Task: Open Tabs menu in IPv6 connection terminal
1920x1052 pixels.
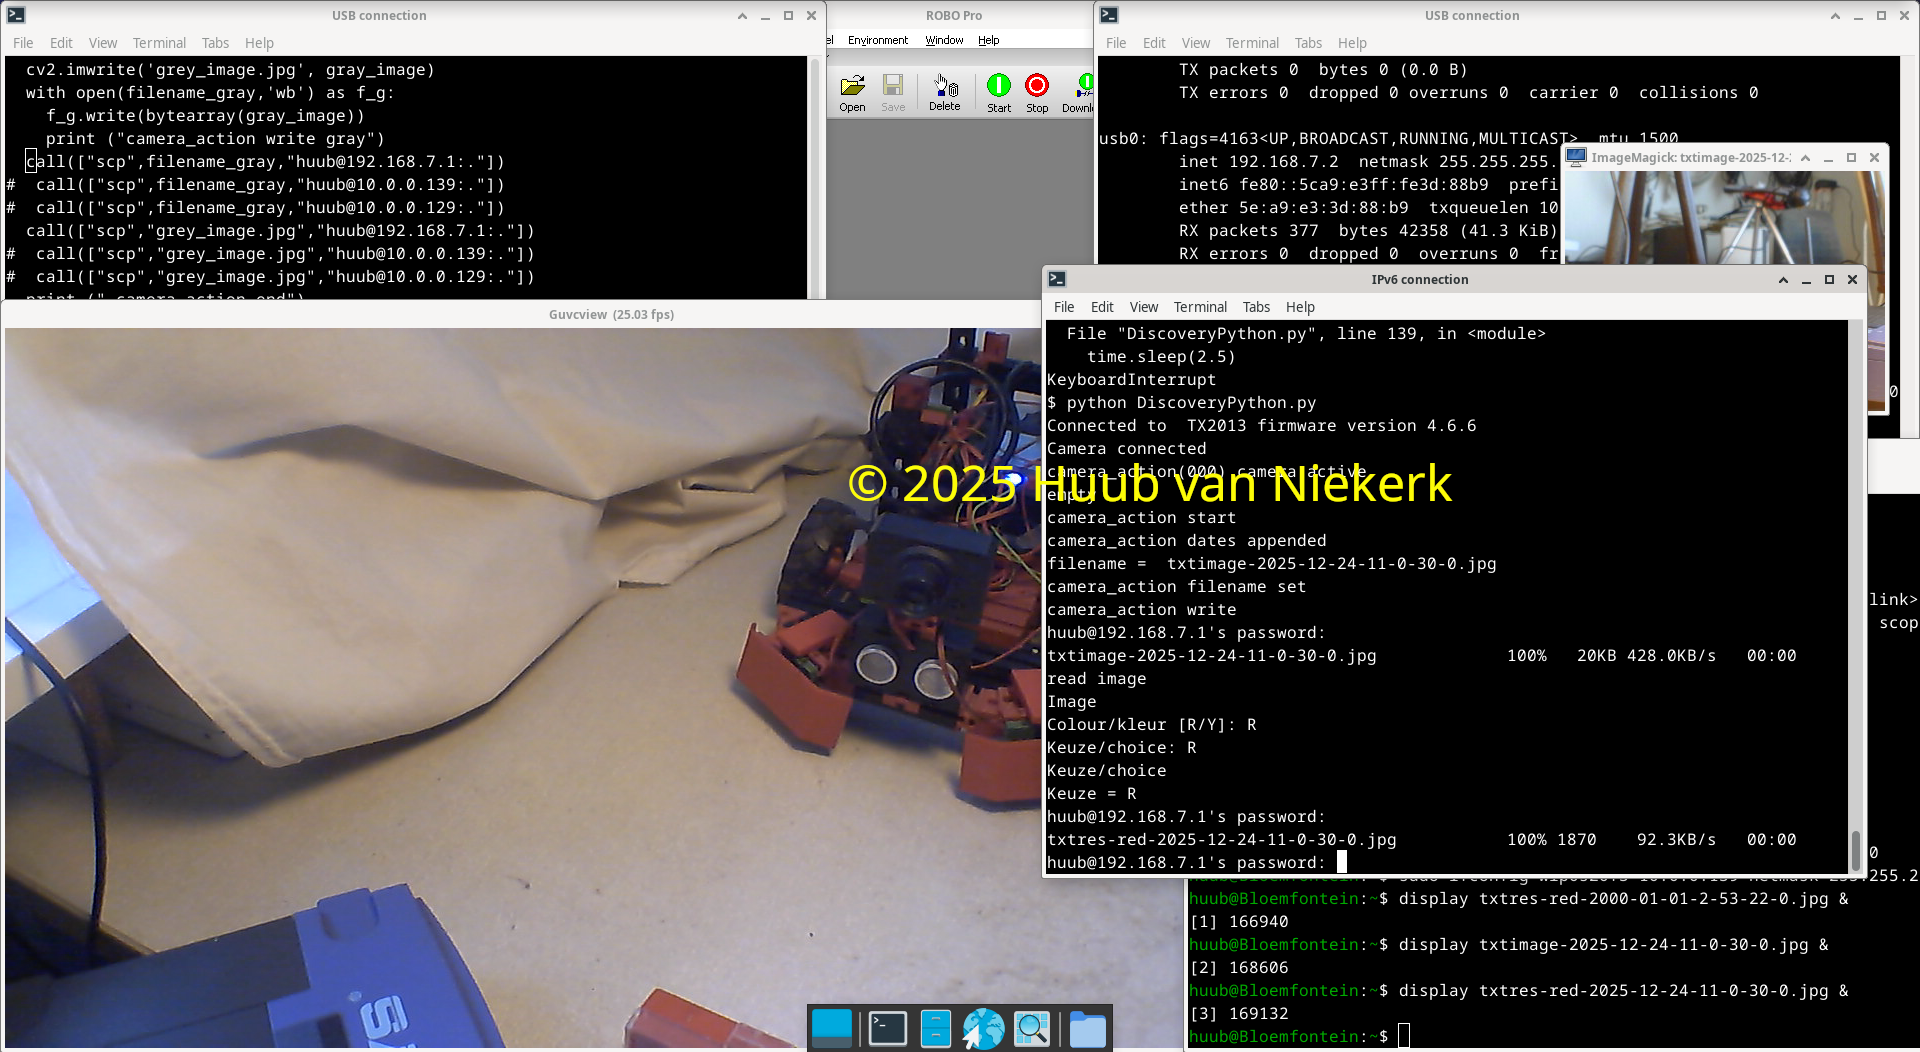Action: click(1256, 307)
